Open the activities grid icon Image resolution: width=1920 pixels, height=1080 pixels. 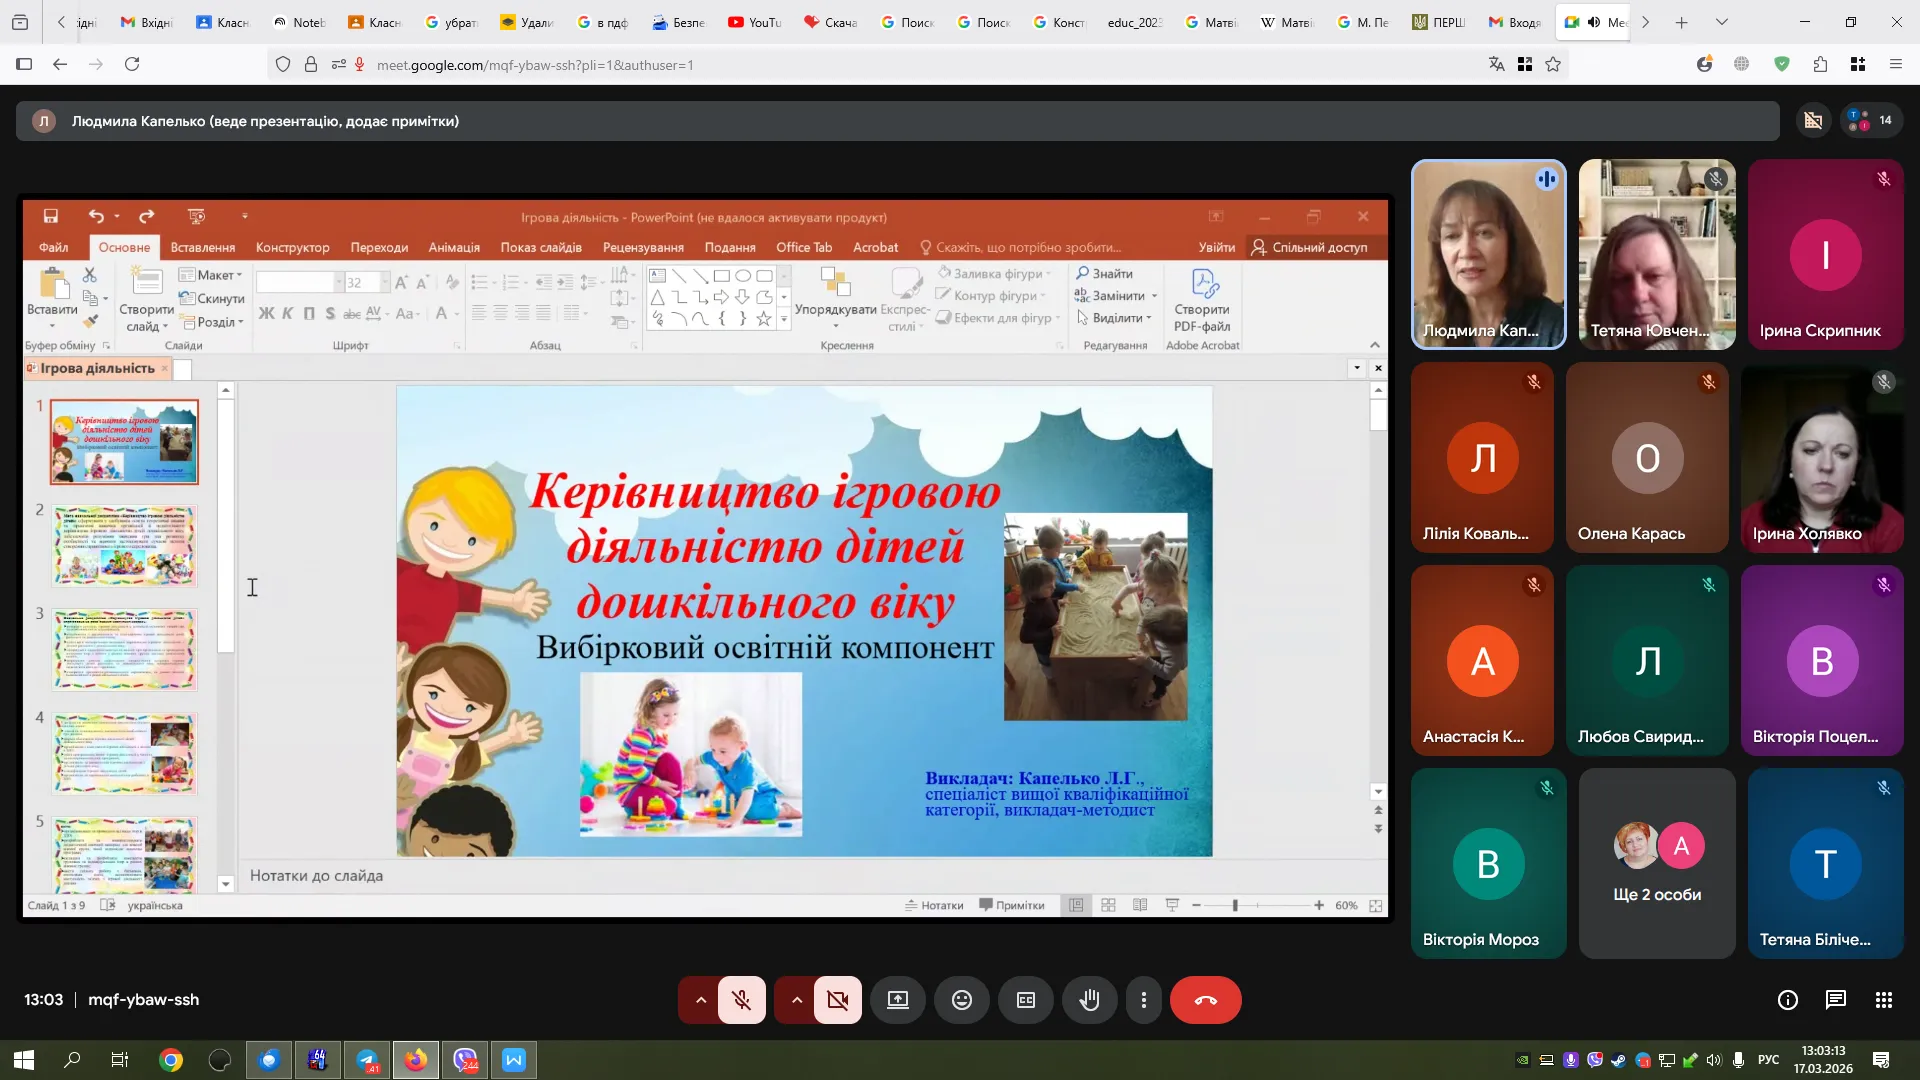point(1883,1000)
